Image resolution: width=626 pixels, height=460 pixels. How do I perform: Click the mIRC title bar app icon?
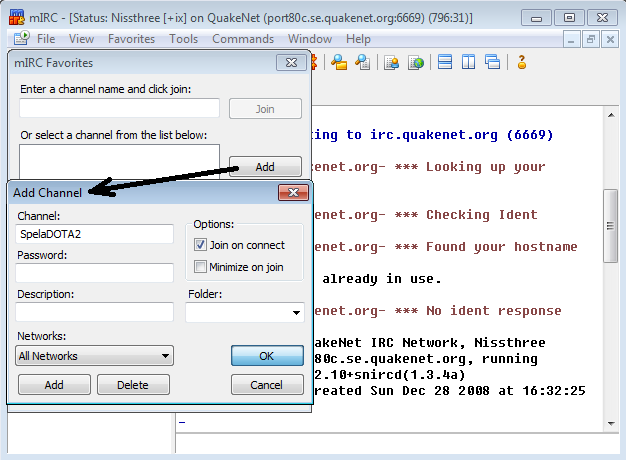click(x=17, y=18)
